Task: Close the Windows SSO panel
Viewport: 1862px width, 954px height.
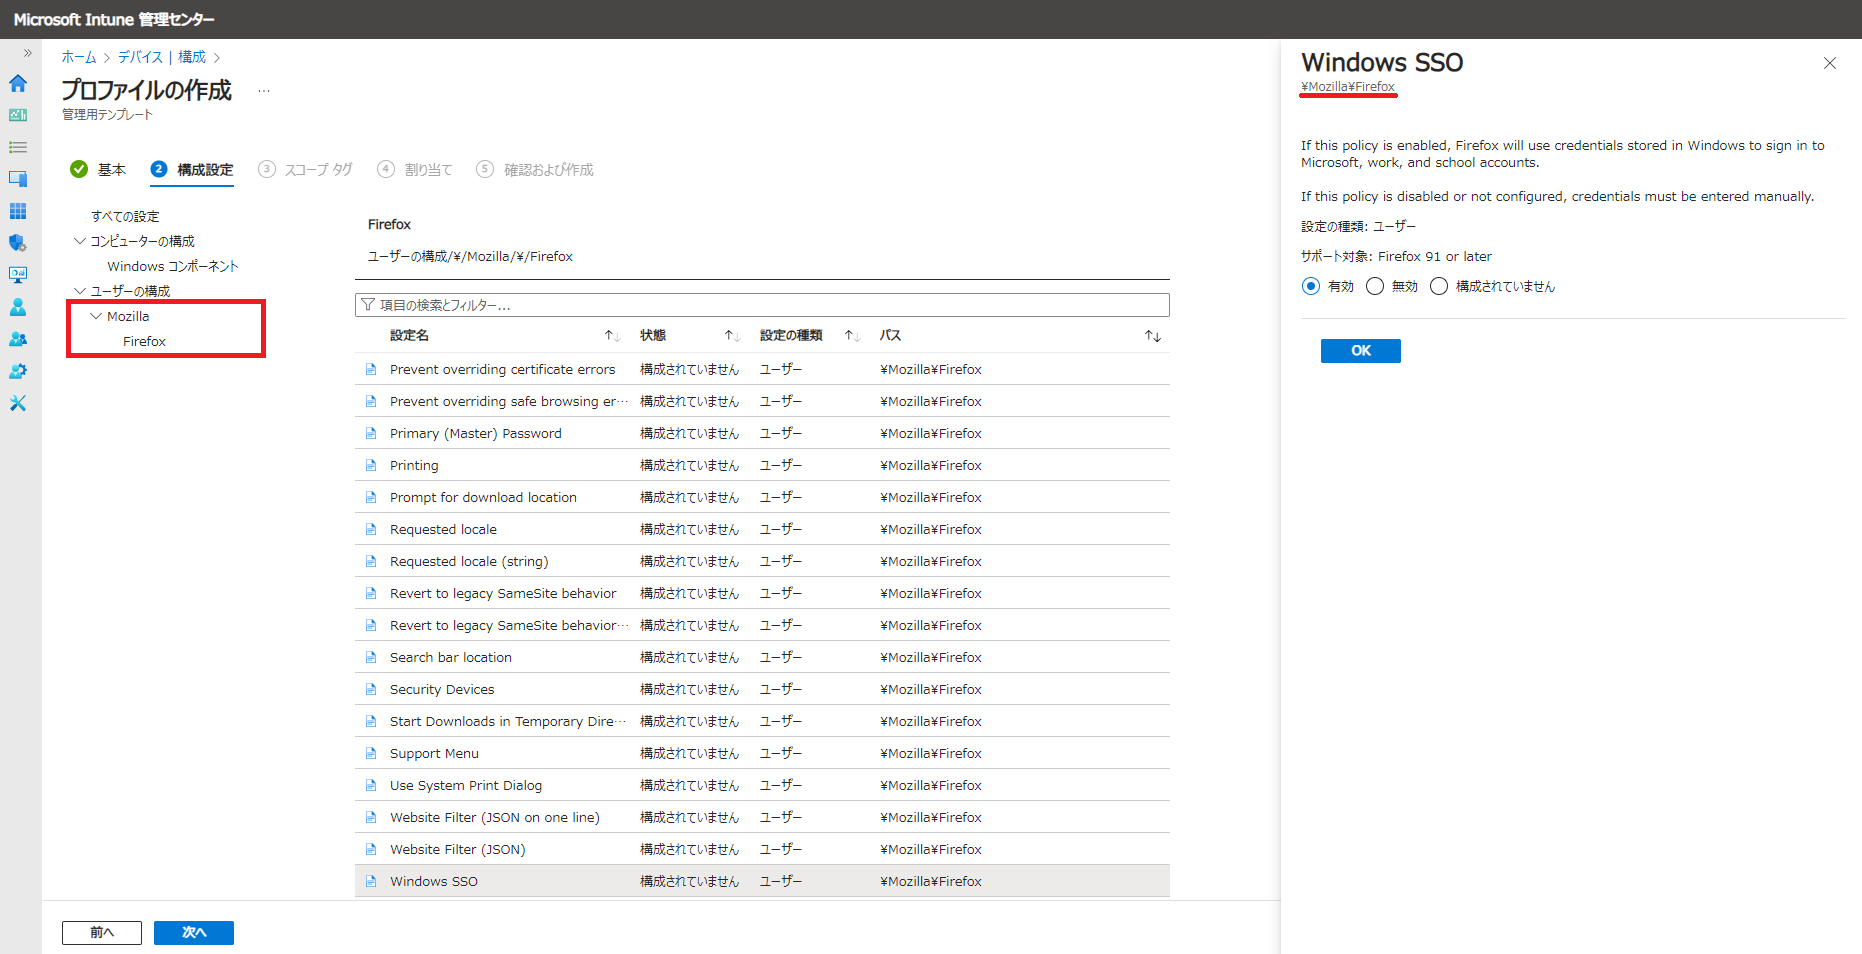Action: 1830,63
